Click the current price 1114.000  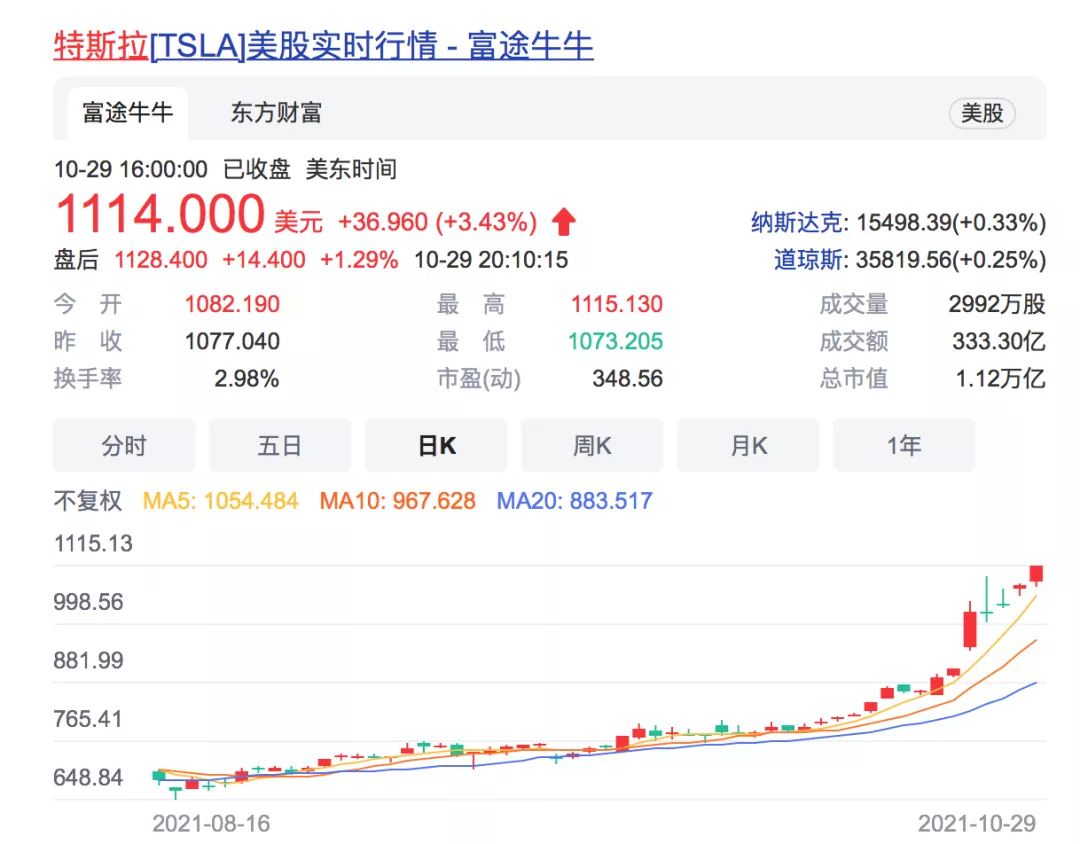click(160, 214)
